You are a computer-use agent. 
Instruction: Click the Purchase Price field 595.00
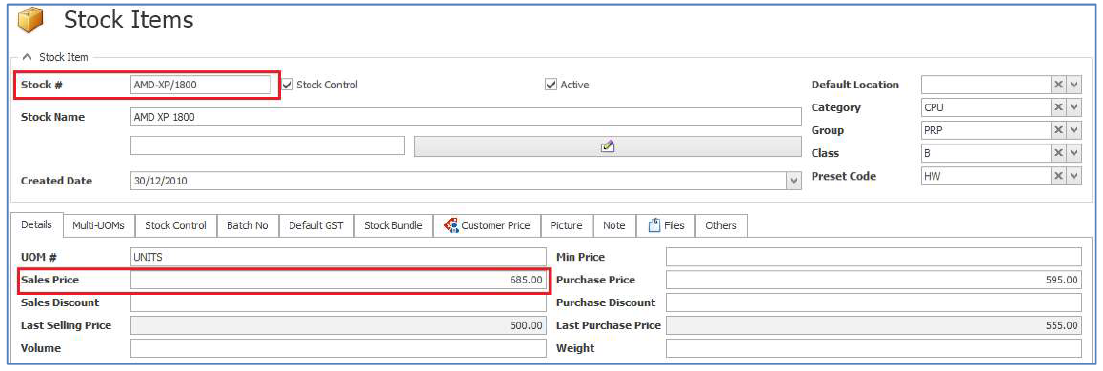(874, 279)
